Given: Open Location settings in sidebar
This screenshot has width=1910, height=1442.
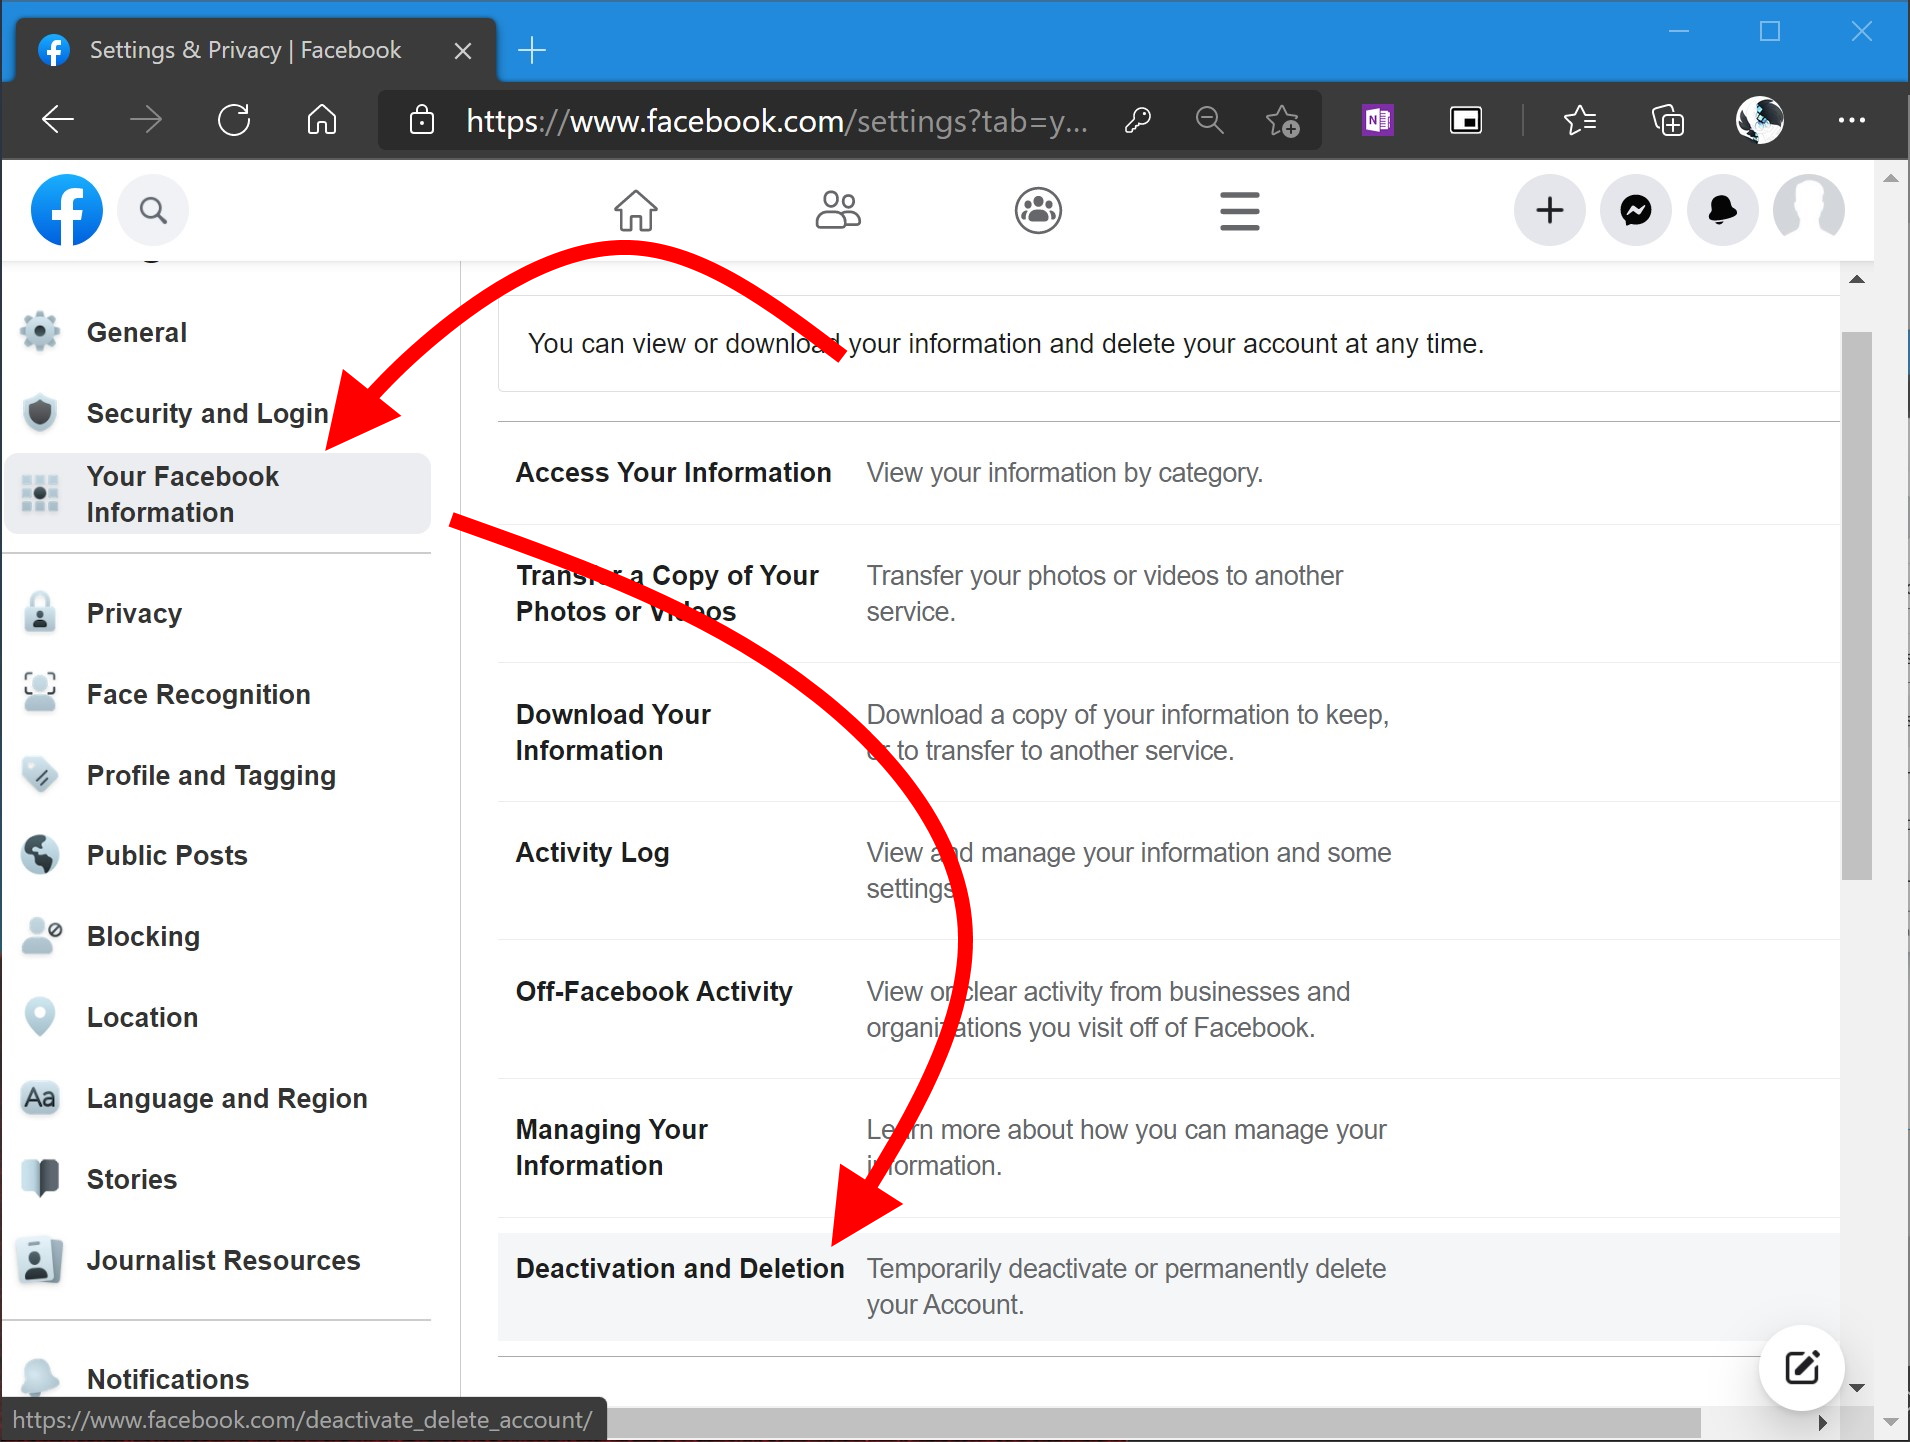Looking at the screenshot, I should (218, 1017).
